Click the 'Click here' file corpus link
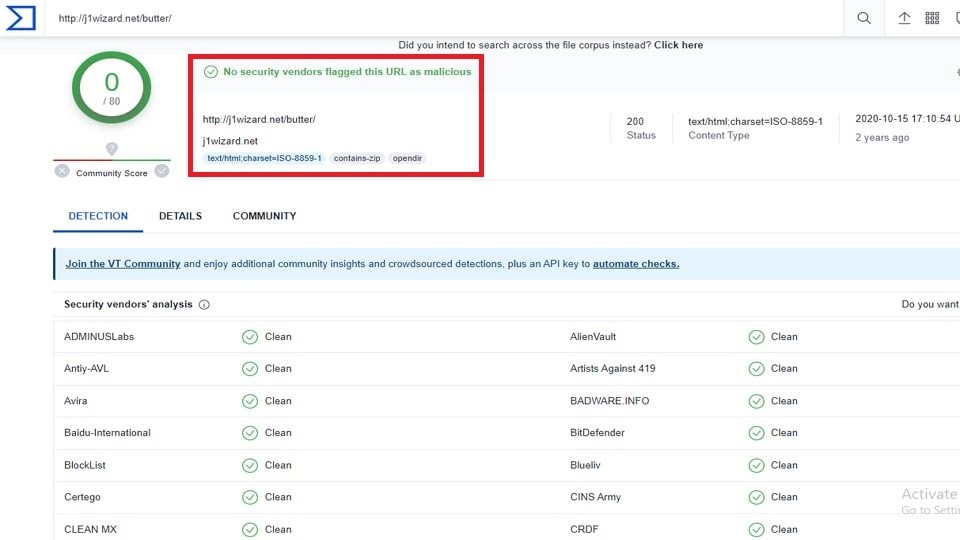The image size is (960, 540). 678,45
